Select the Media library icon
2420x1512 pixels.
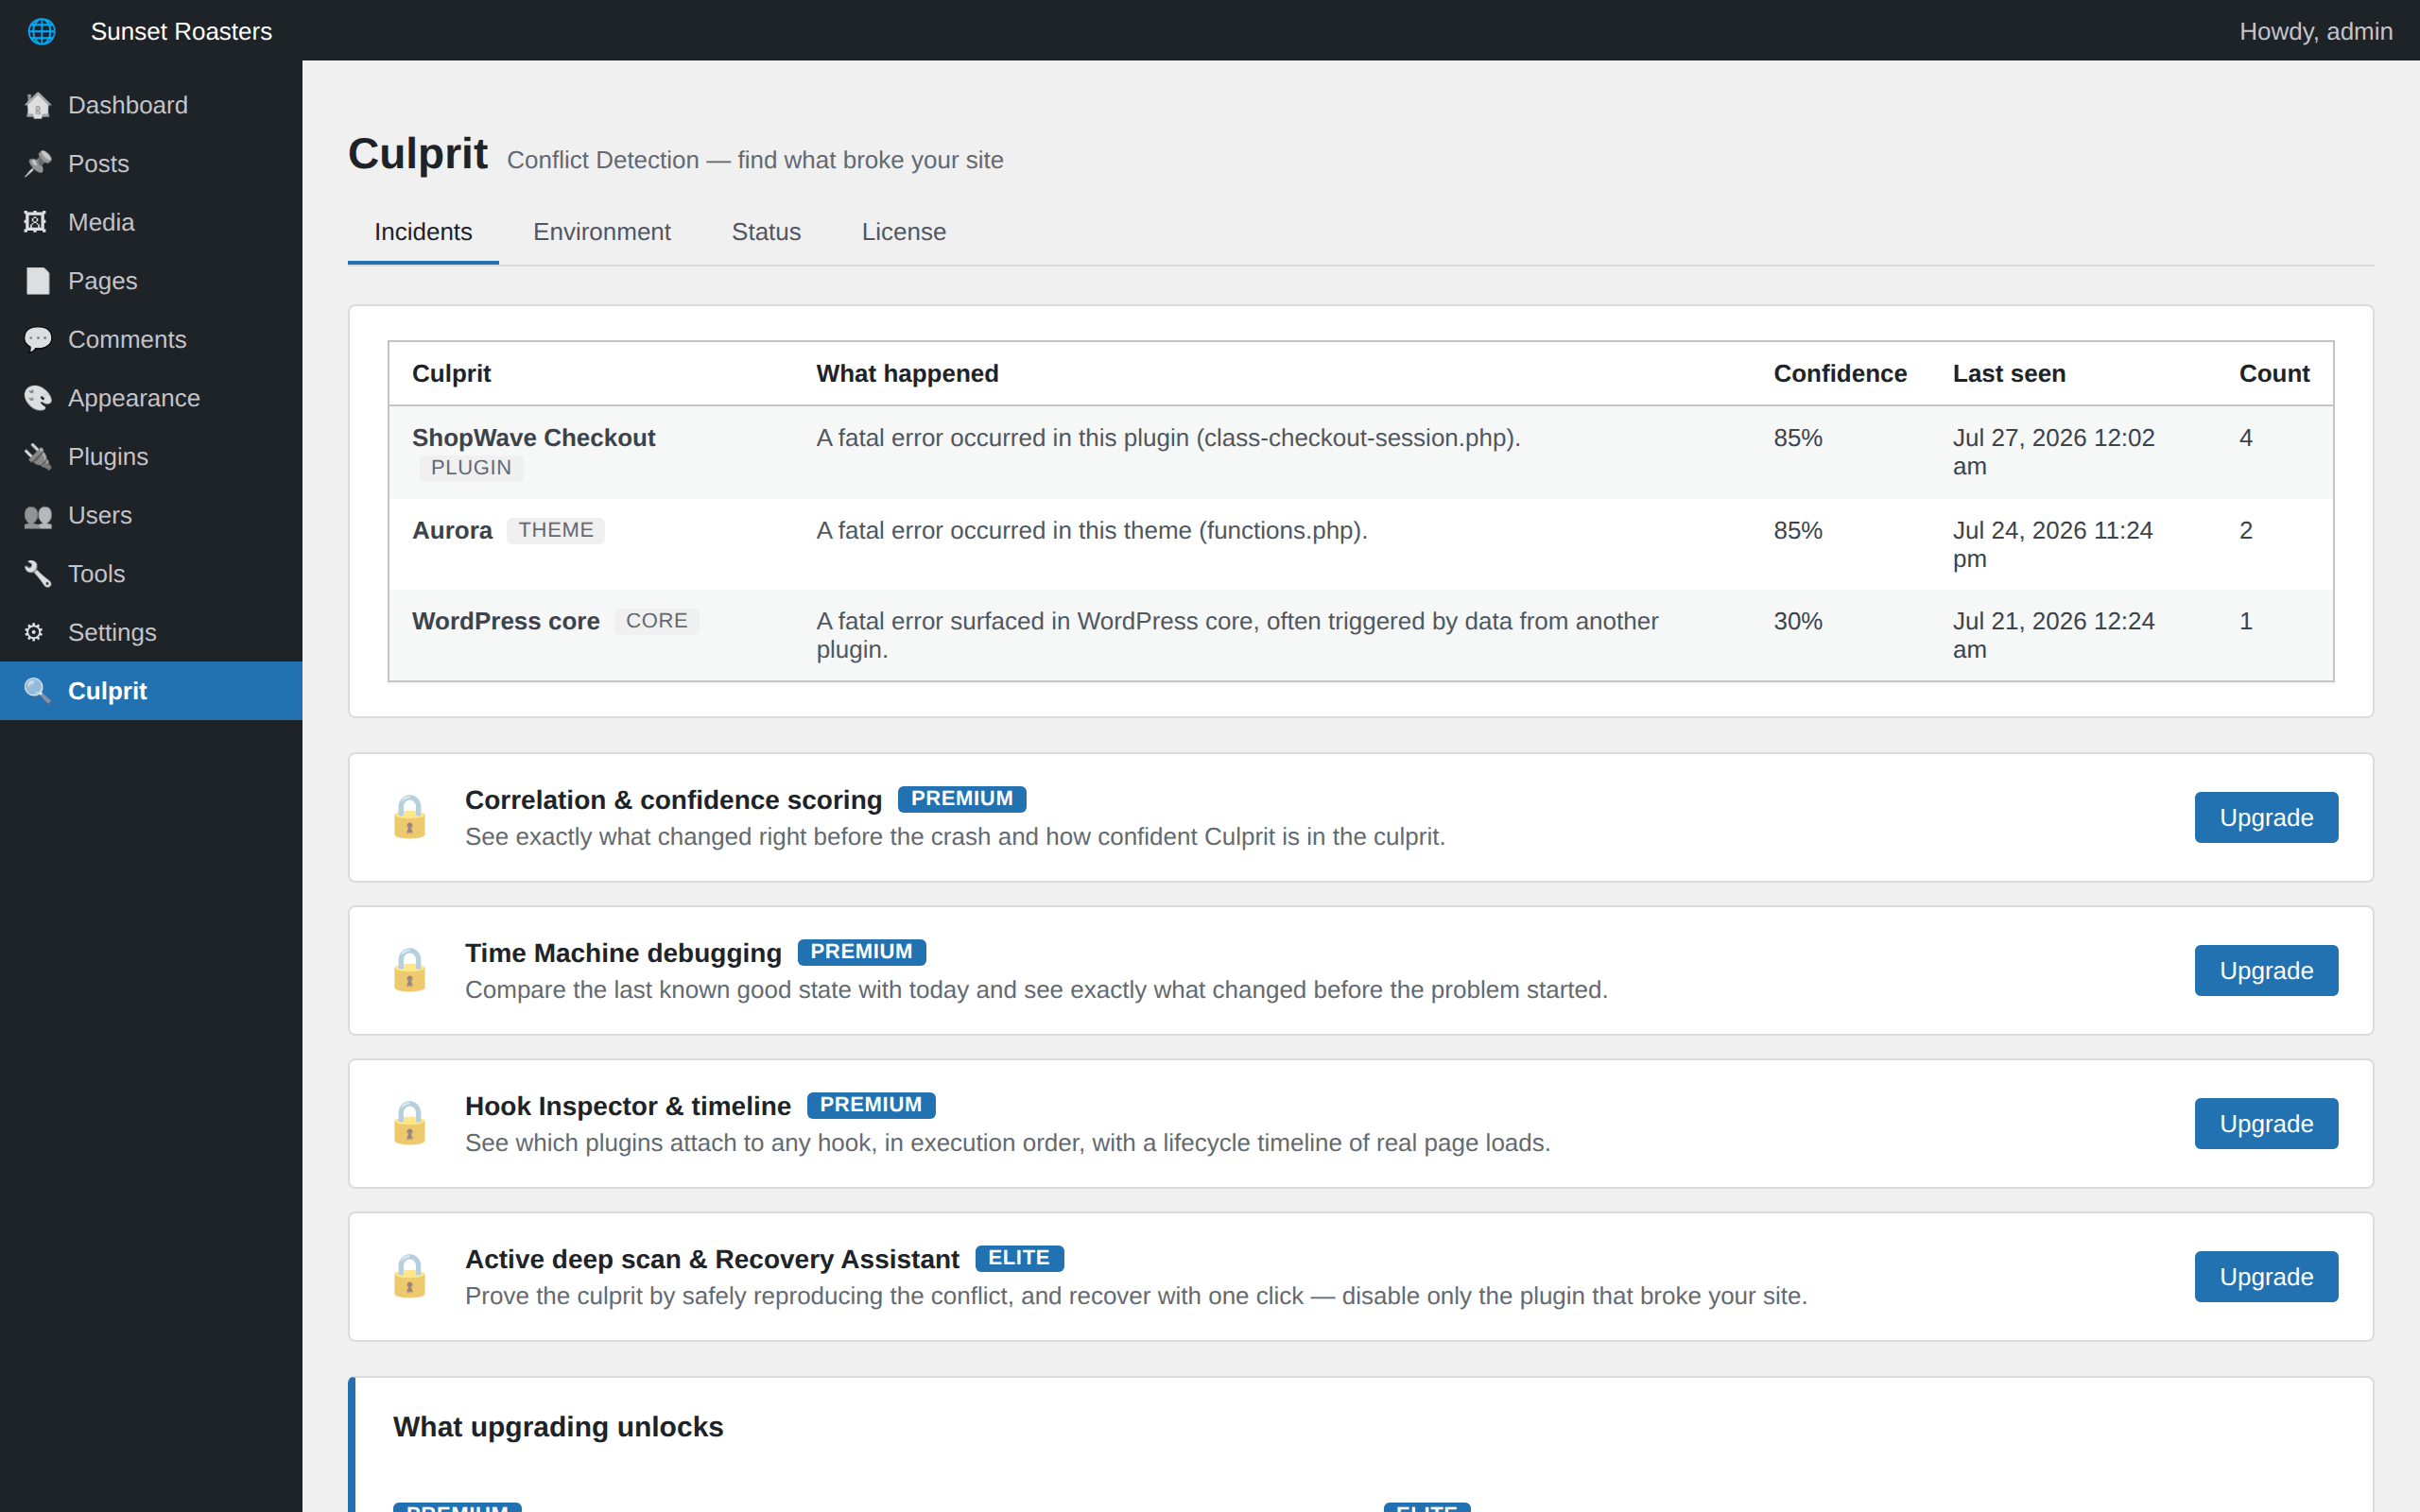[x=37, y=222]
